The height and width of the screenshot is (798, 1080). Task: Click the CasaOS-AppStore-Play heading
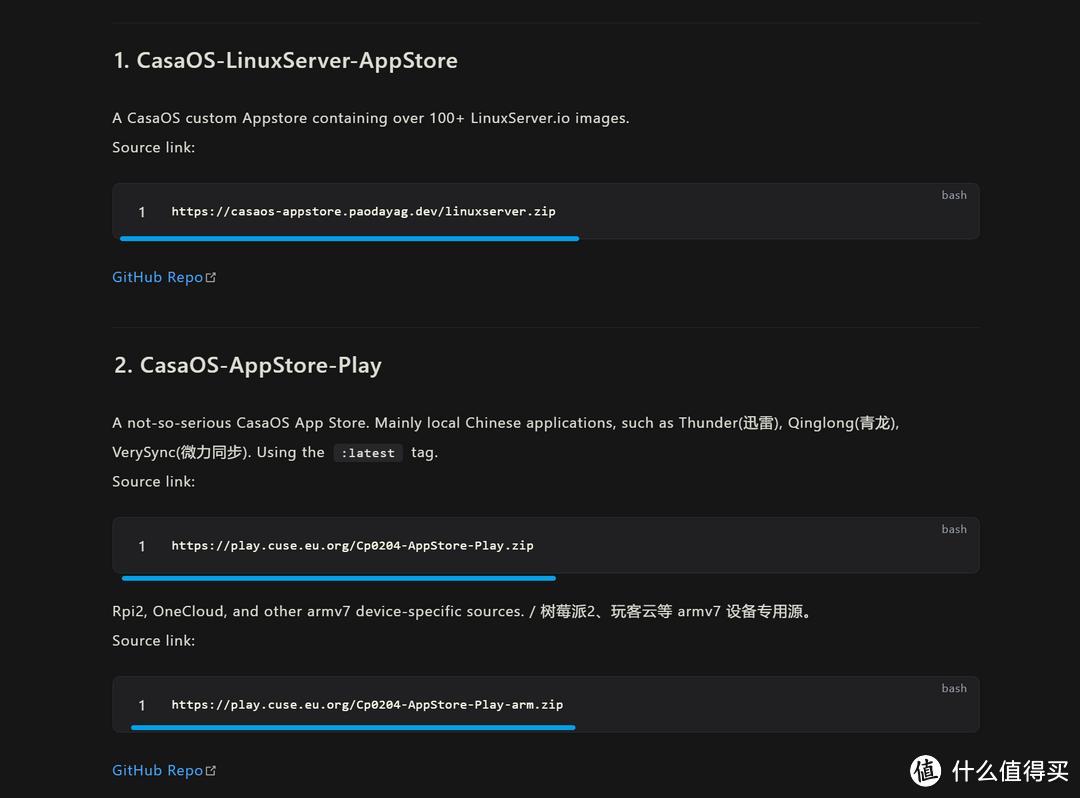point(247,365)
